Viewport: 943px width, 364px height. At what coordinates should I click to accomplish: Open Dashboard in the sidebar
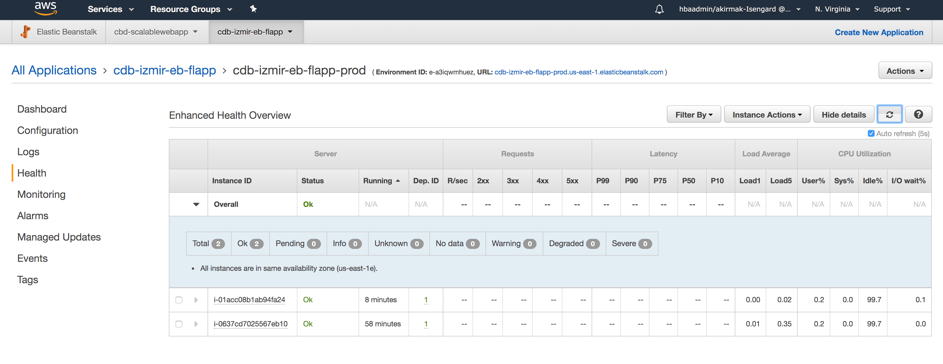tap(42, 109)
